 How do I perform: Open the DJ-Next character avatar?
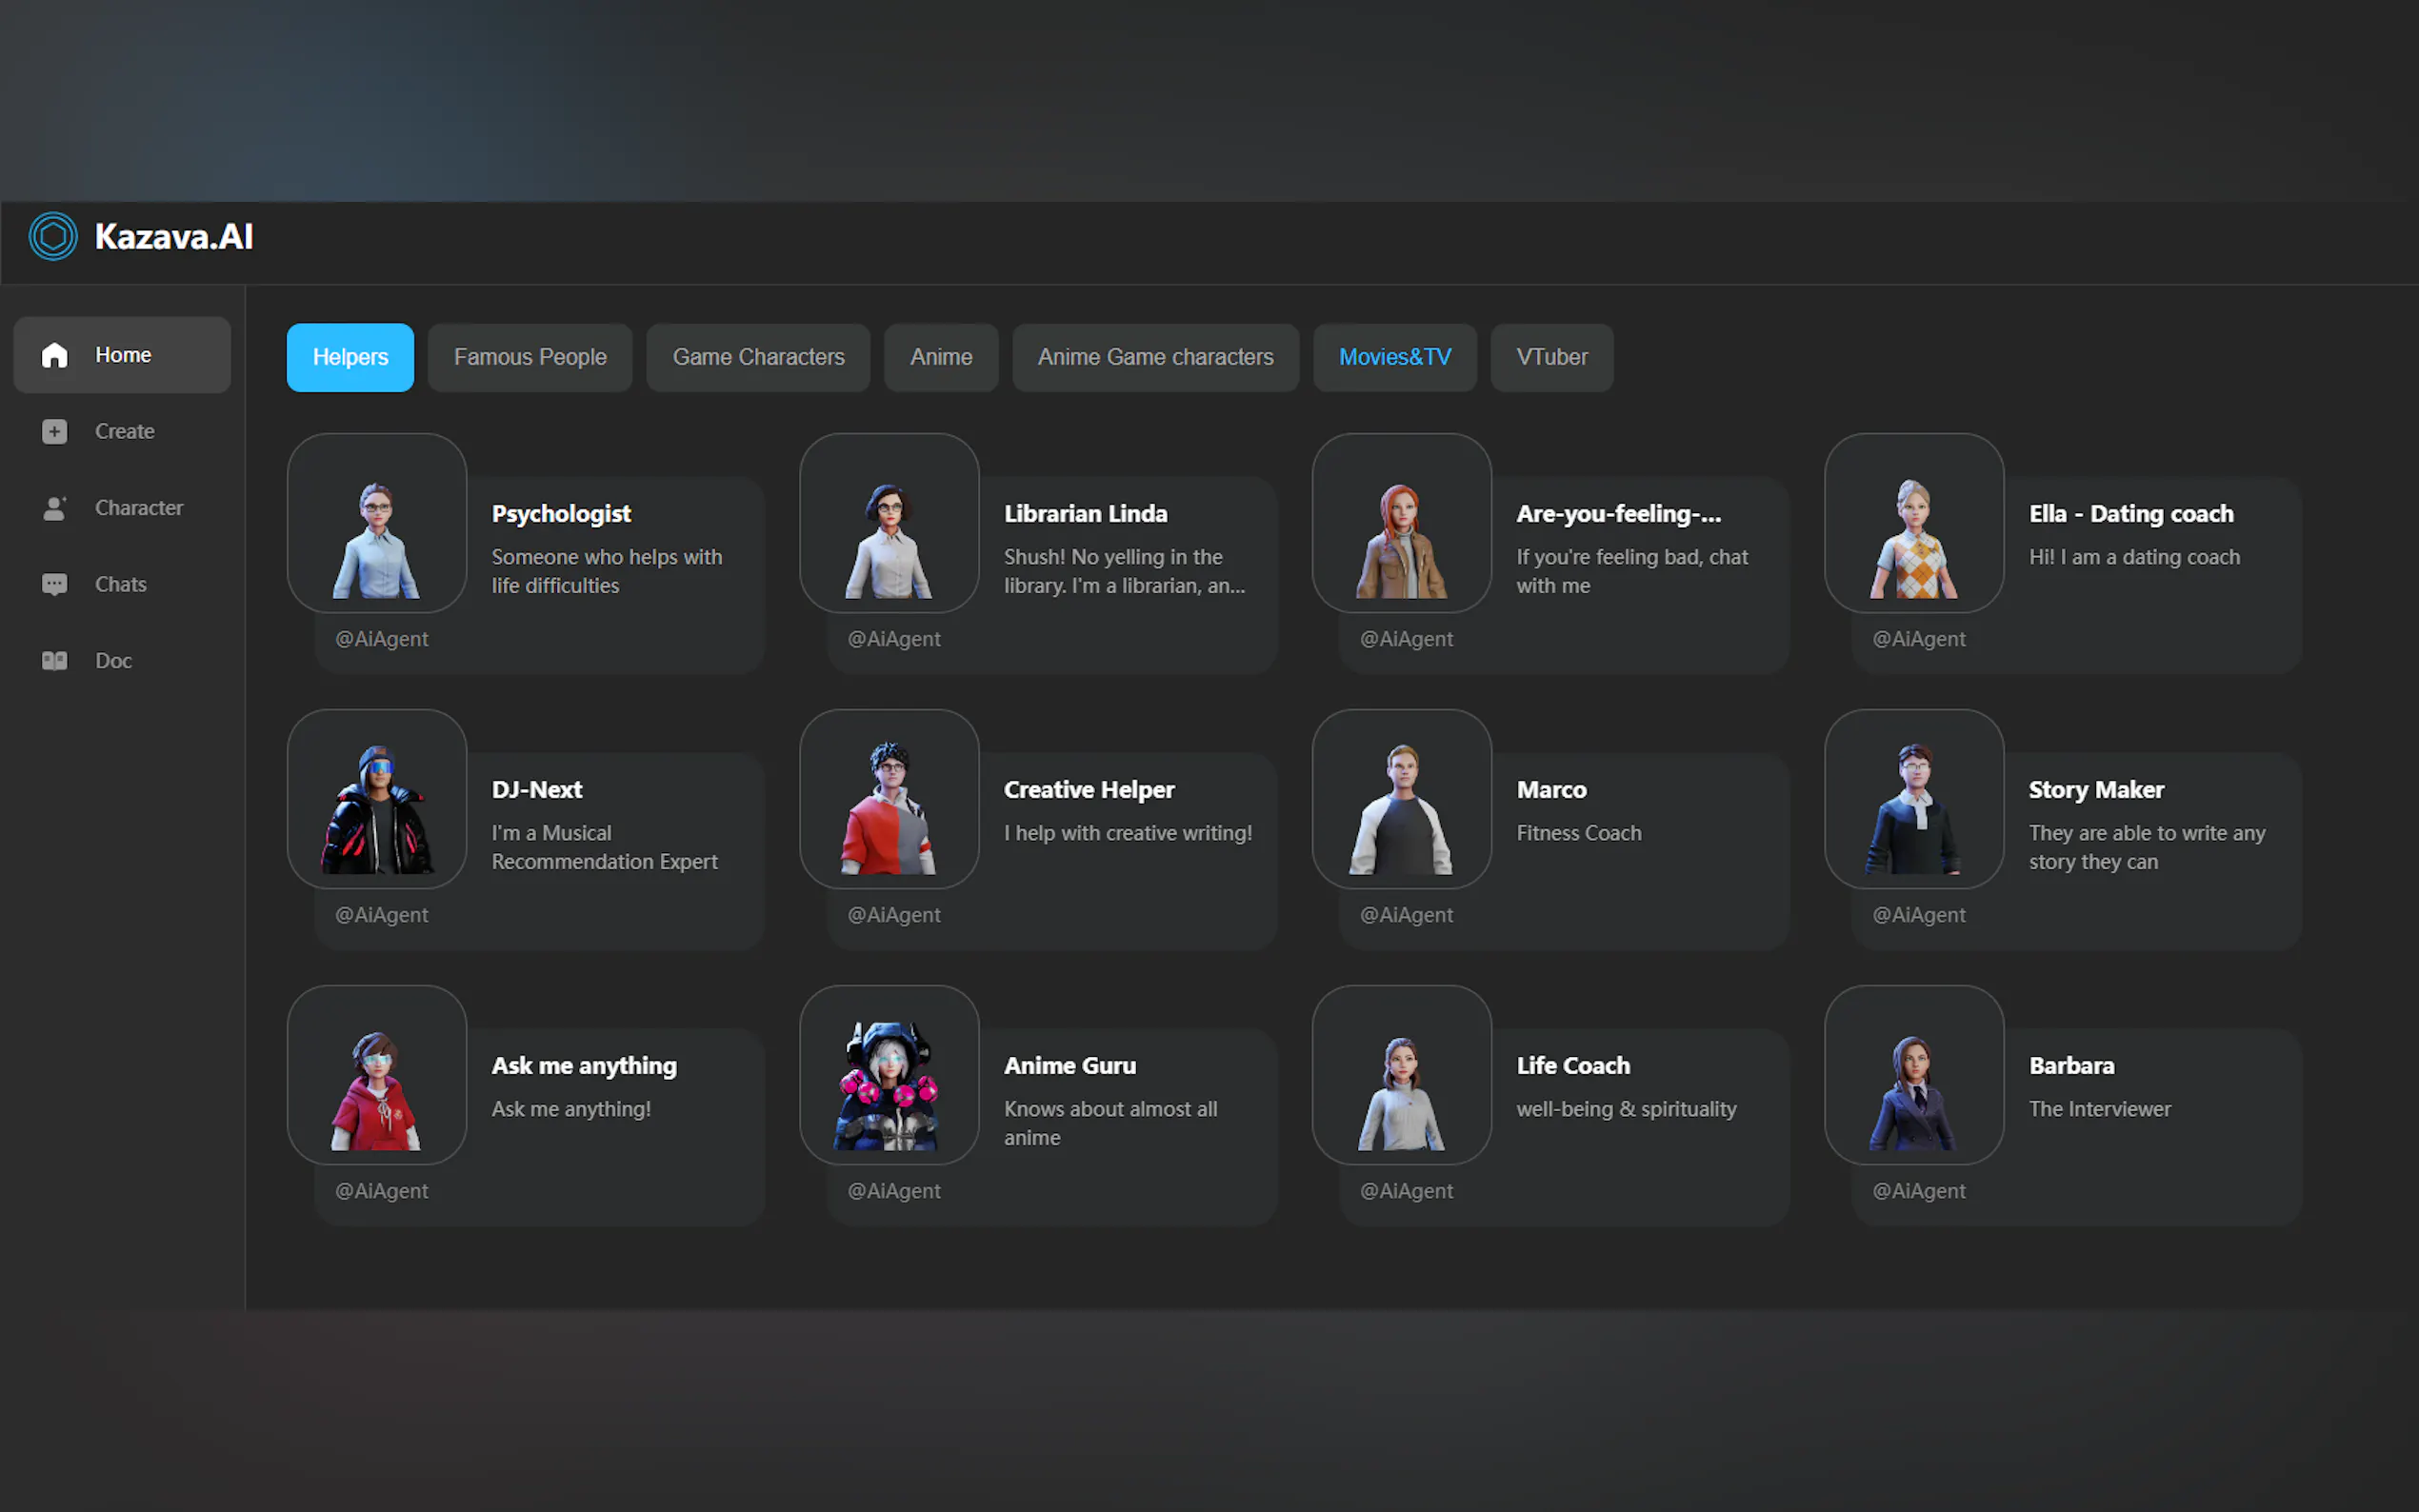point(376,799)
